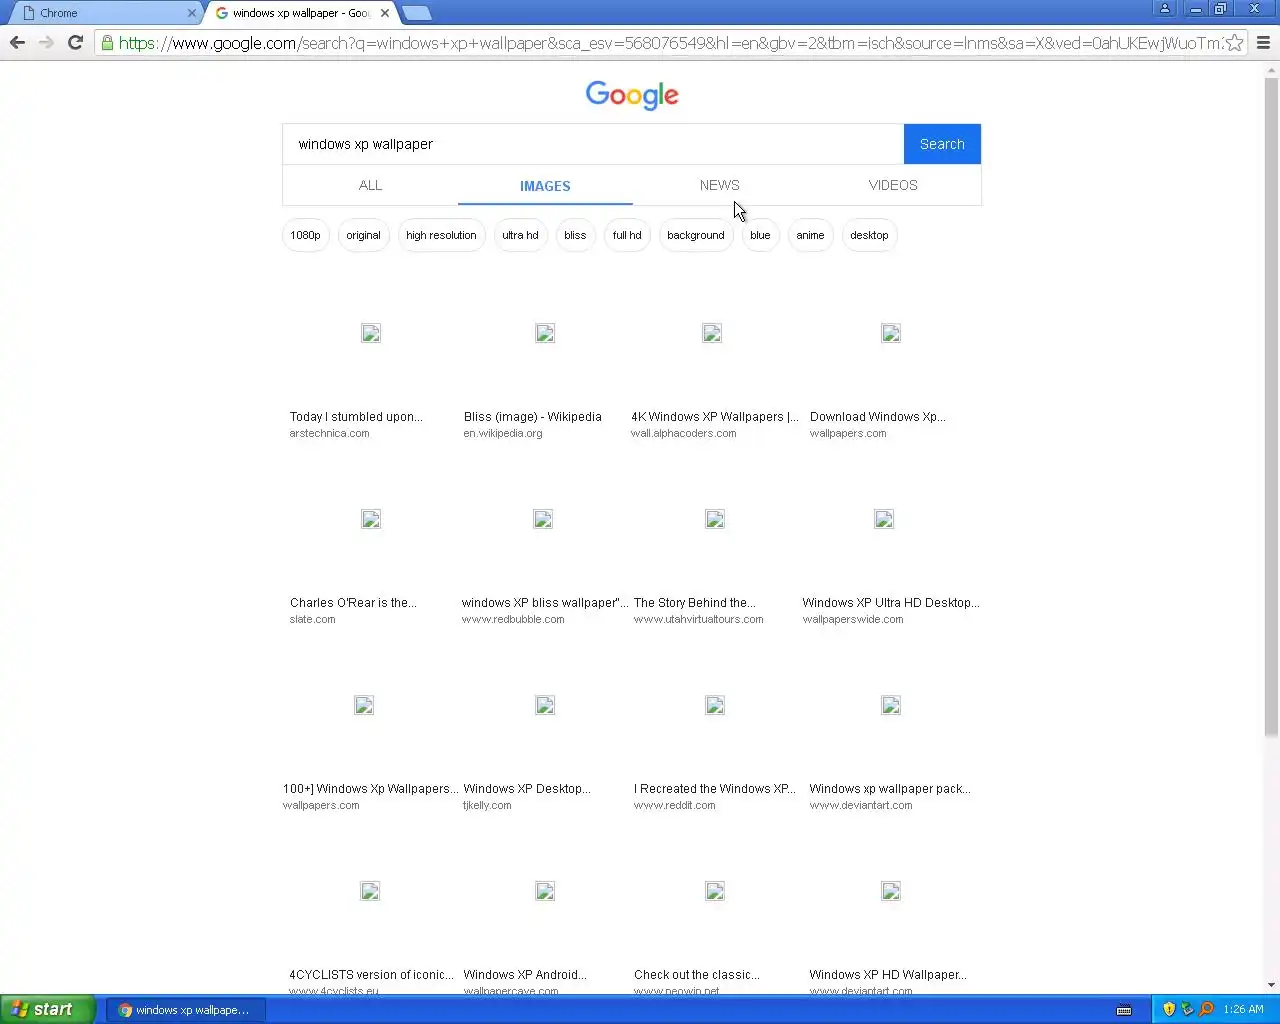The width and height of the screenshot is (1280, 1024).
Task: Click the browser back arrow
Action: pos(17,43)
